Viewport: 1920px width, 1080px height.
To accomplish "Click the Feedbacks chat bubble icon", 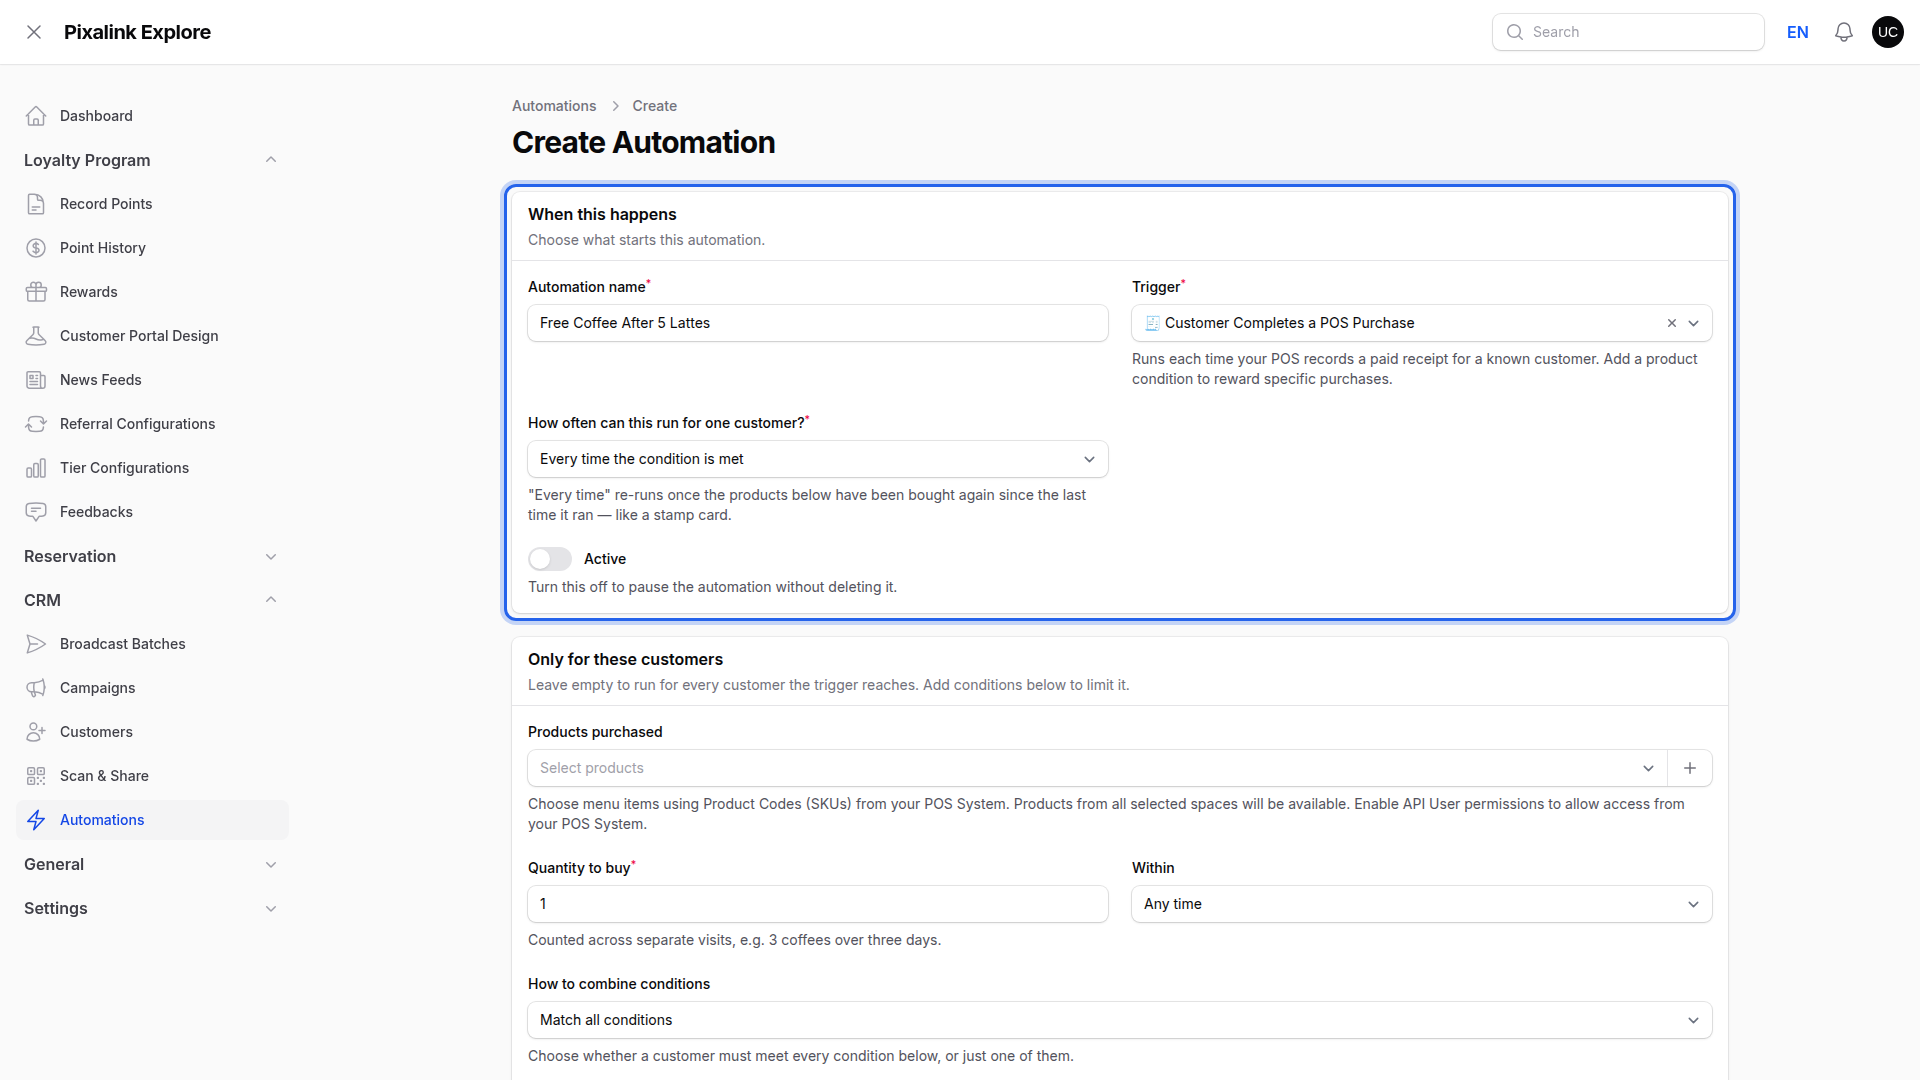I will point(36,512).
